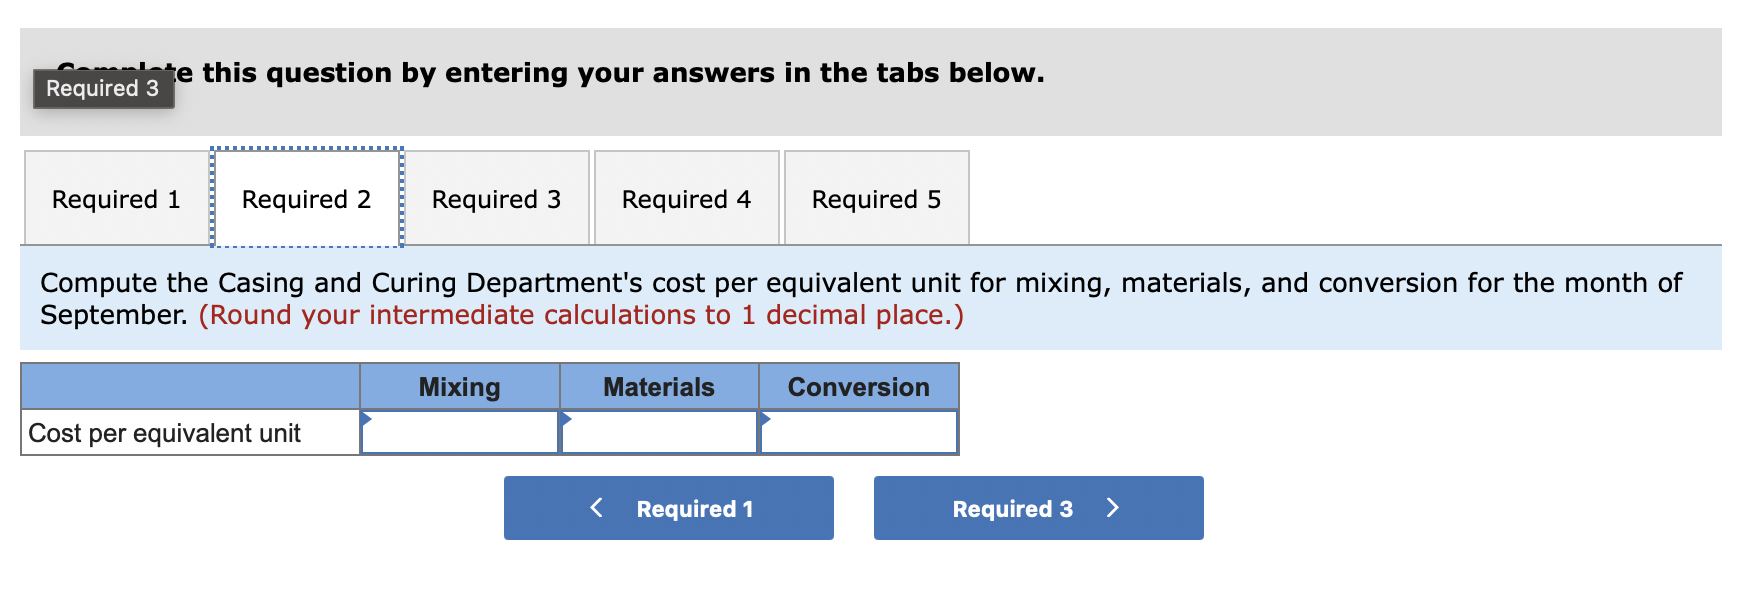Click the Mixing cost input field

point(460,432)
